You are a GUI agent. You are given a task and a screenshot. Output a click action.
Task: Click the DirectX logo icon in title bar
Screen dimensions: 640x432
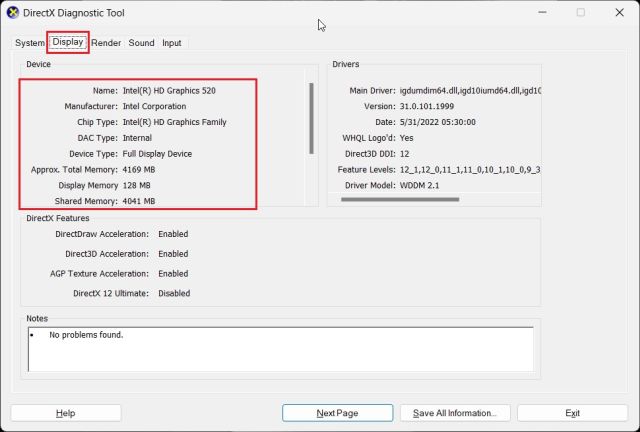(x=13, y=13)
